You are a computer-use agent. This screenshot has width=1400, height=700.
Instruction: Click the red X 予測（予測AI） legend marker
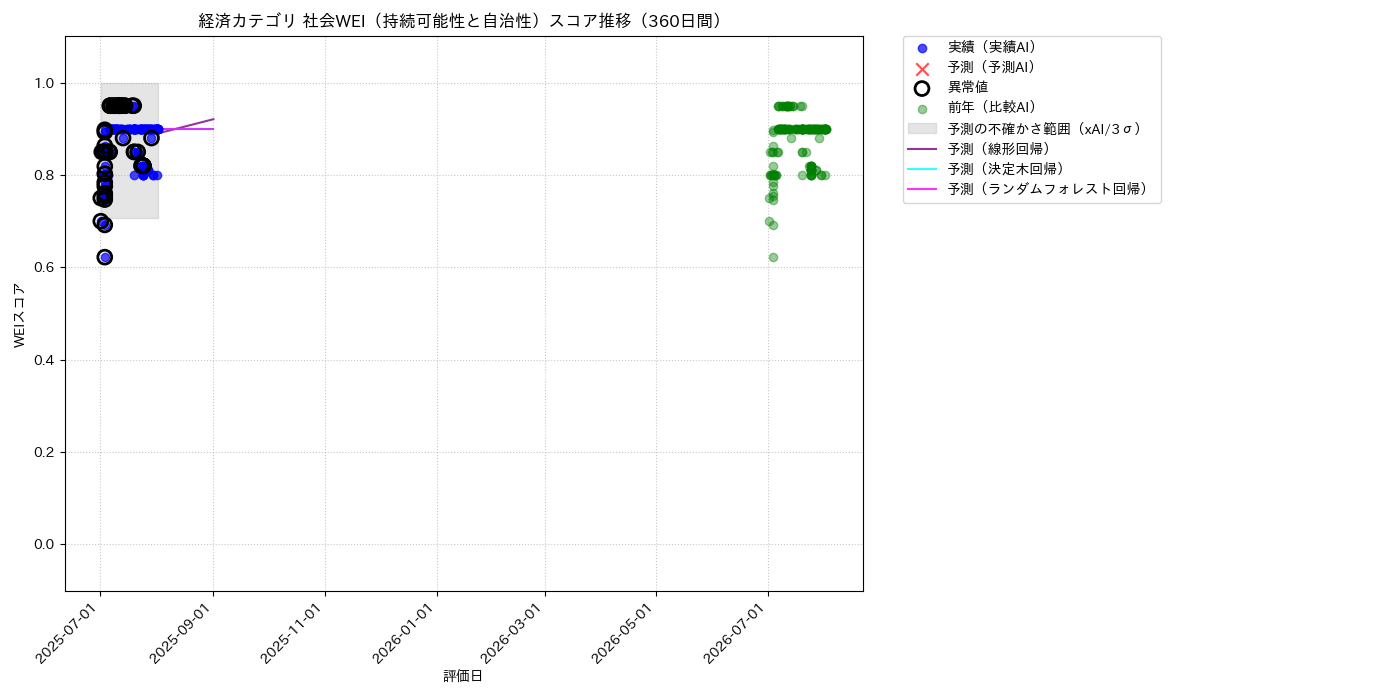922,68
